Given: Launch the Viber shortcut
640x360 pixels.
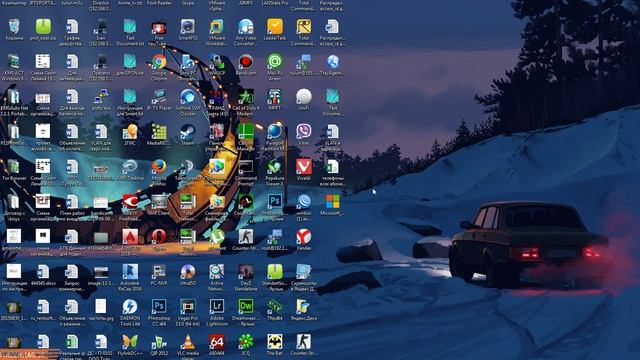Looking at the screenshot, I should coord(304,132).
